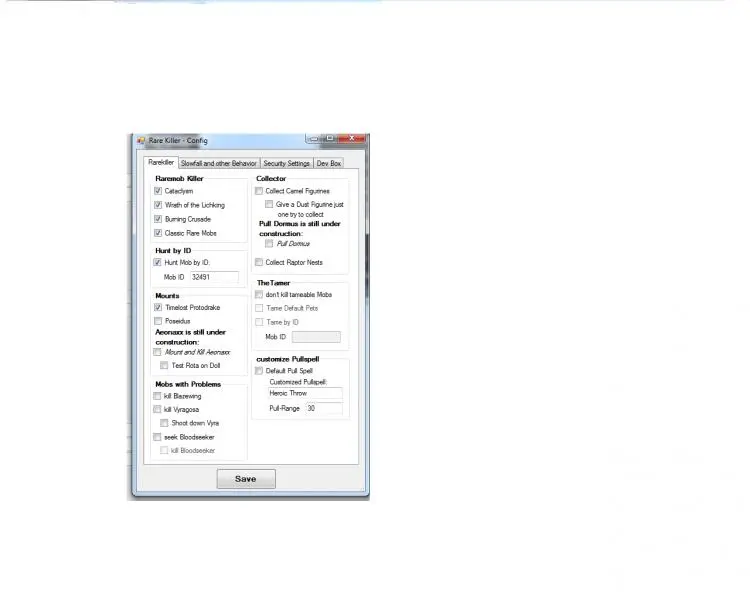The image size is (750, 600).
Task: Enable don't kill tameable Mobs
Action: tap(259, 295)
